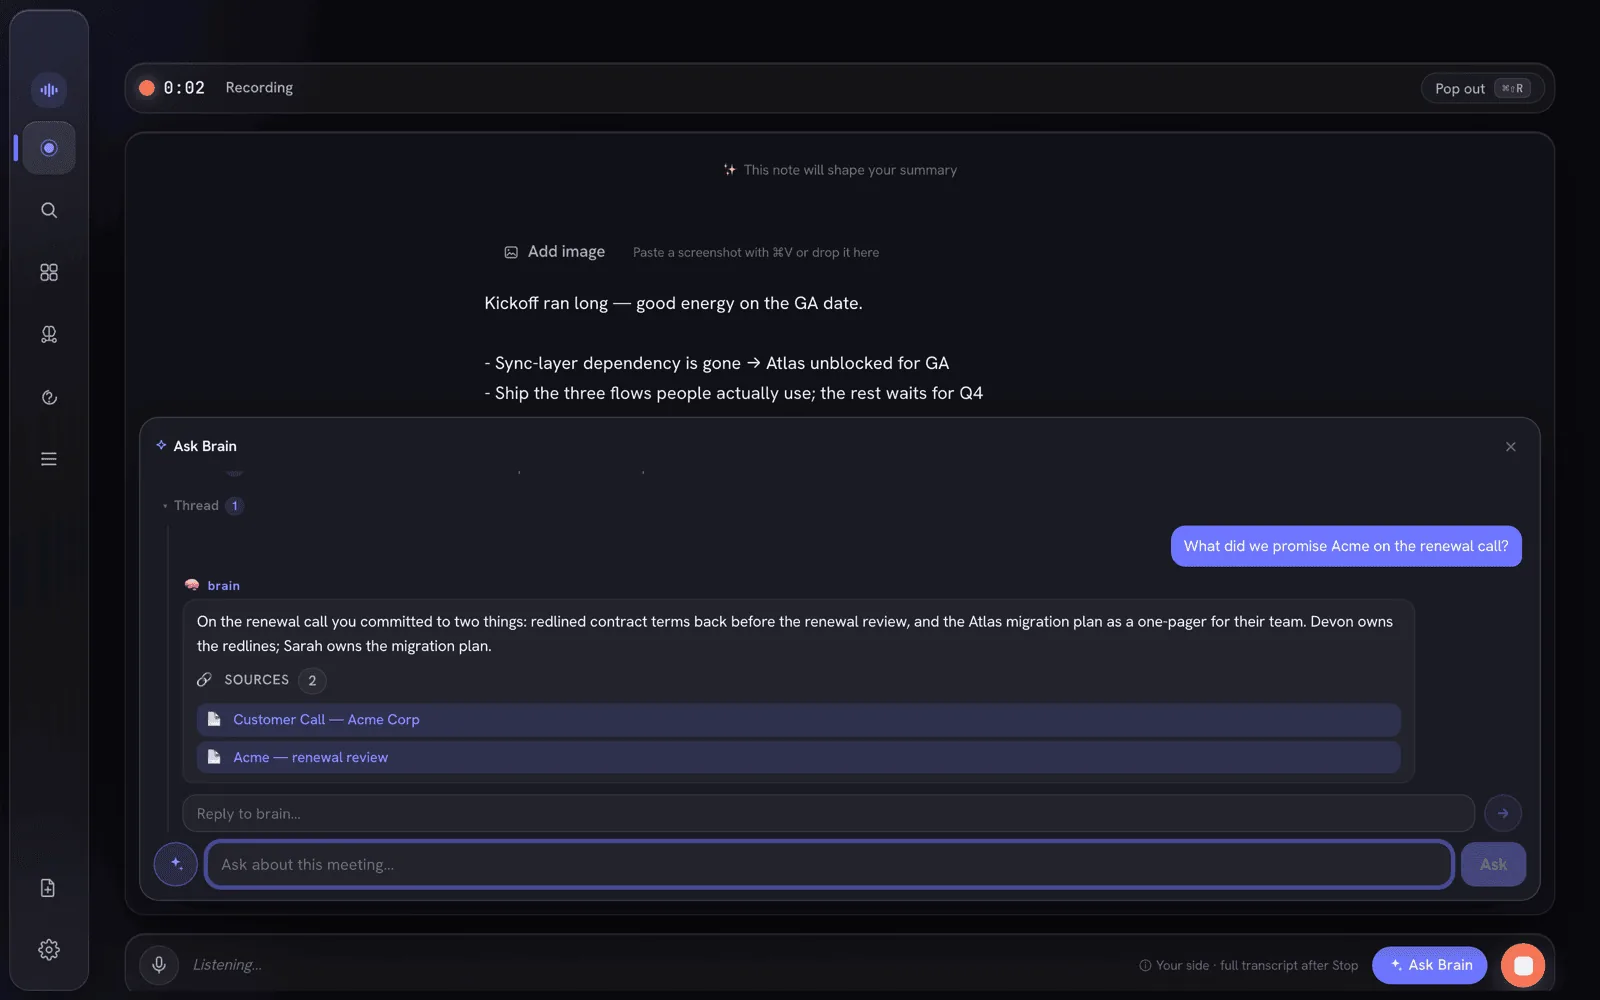Click the Ask Brain button at bottom
Image resolution: width=1600 pixels, height=1000 pixels.
[x=1430, y=965]
